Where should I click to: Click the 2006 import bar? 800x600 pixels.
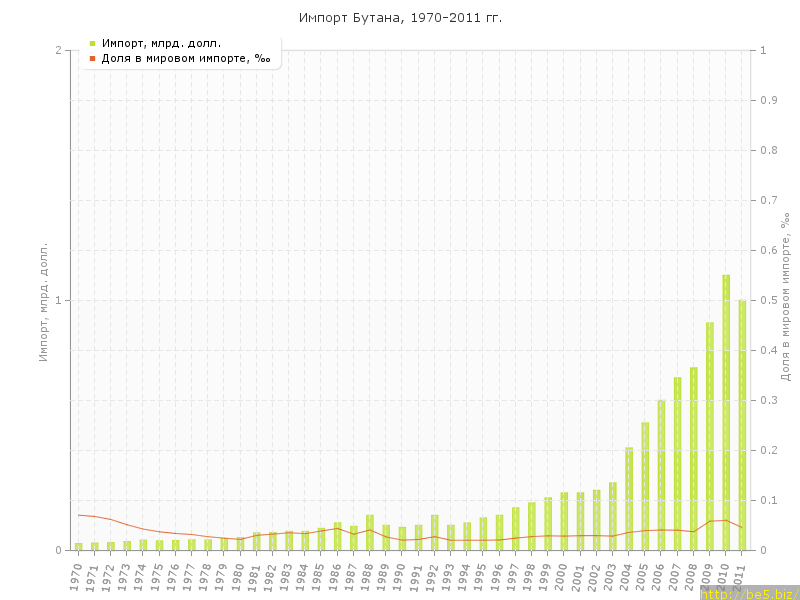pyautogui.click(x=661, y=475)
